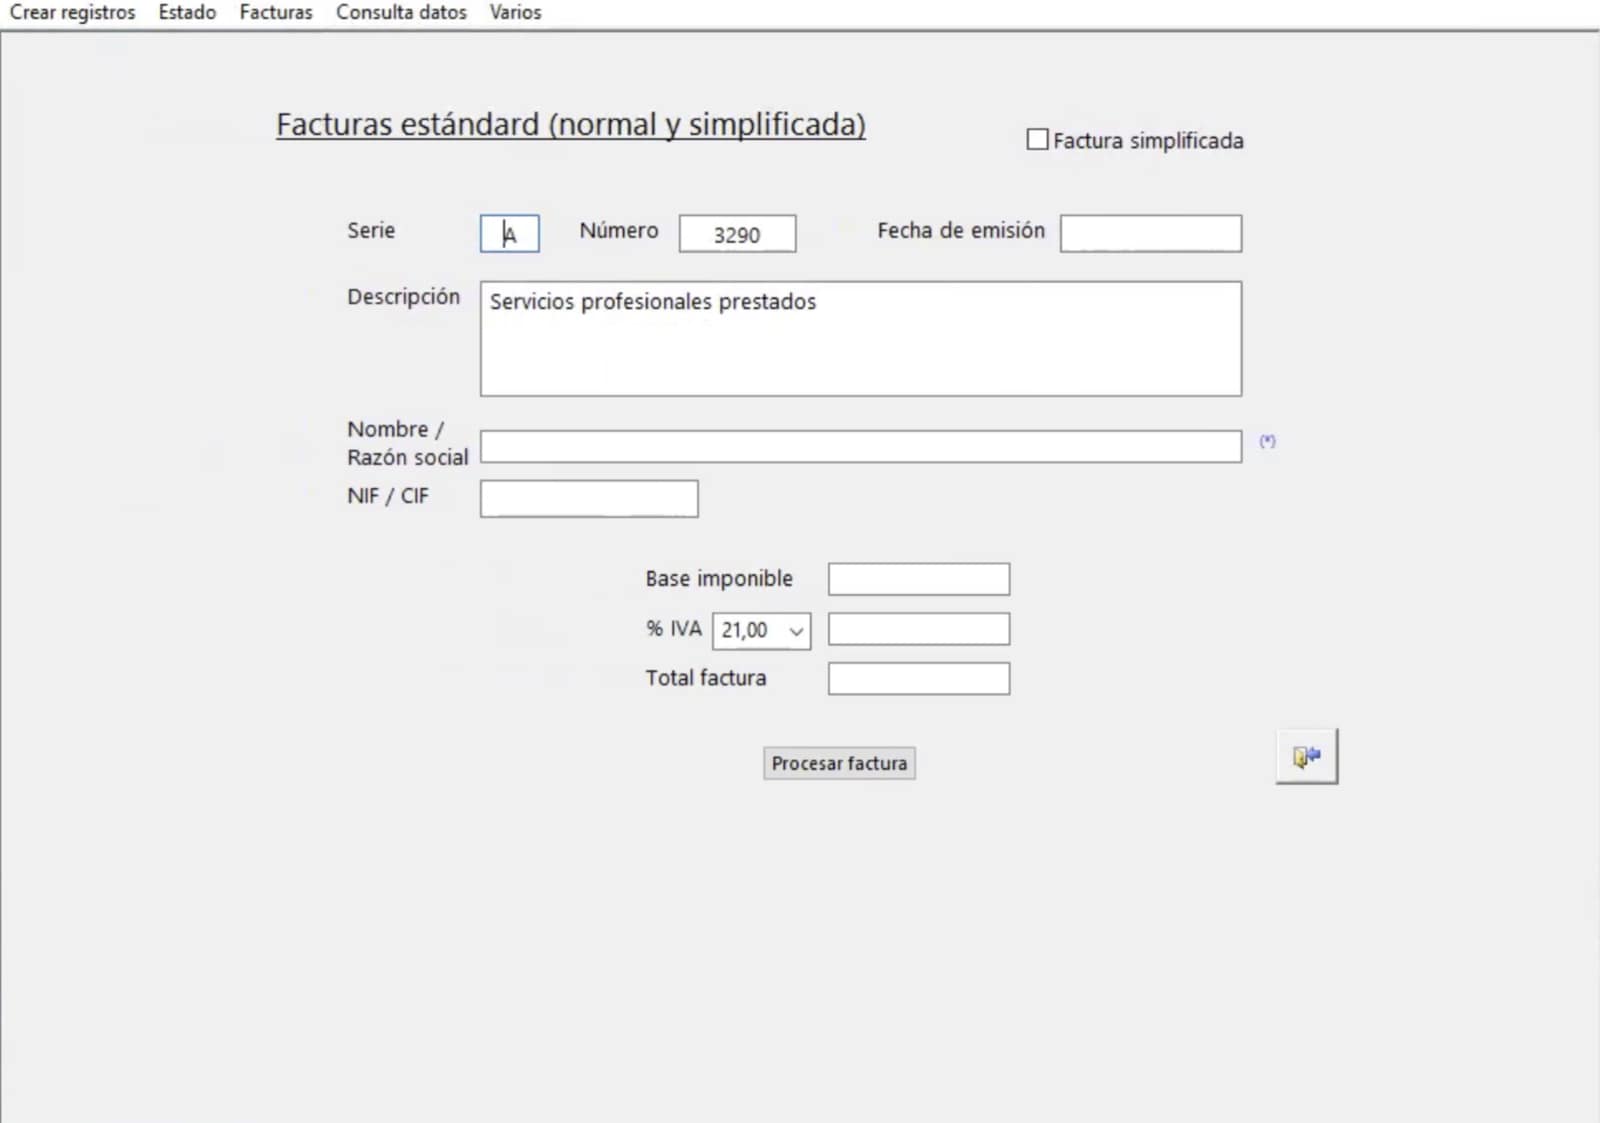Screen dimensions: 1600x1123
Task: Click the Facturas estándar page heading
Action: point(570,125)
